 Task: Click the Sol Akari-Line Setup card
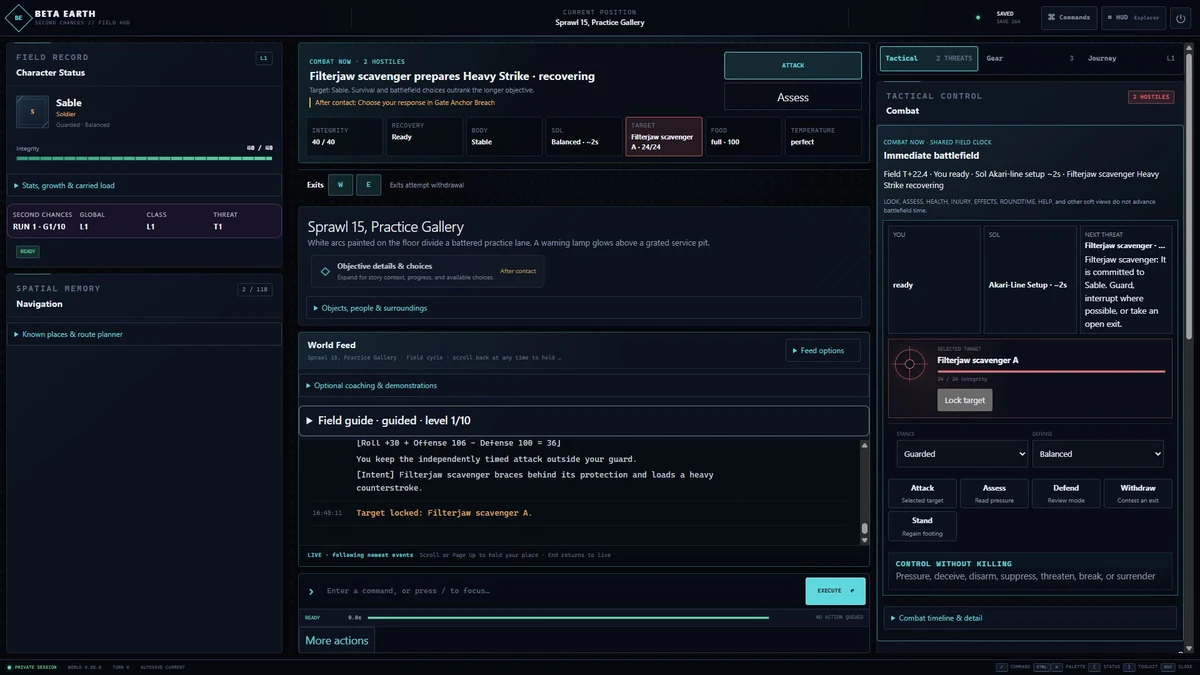1030,279
